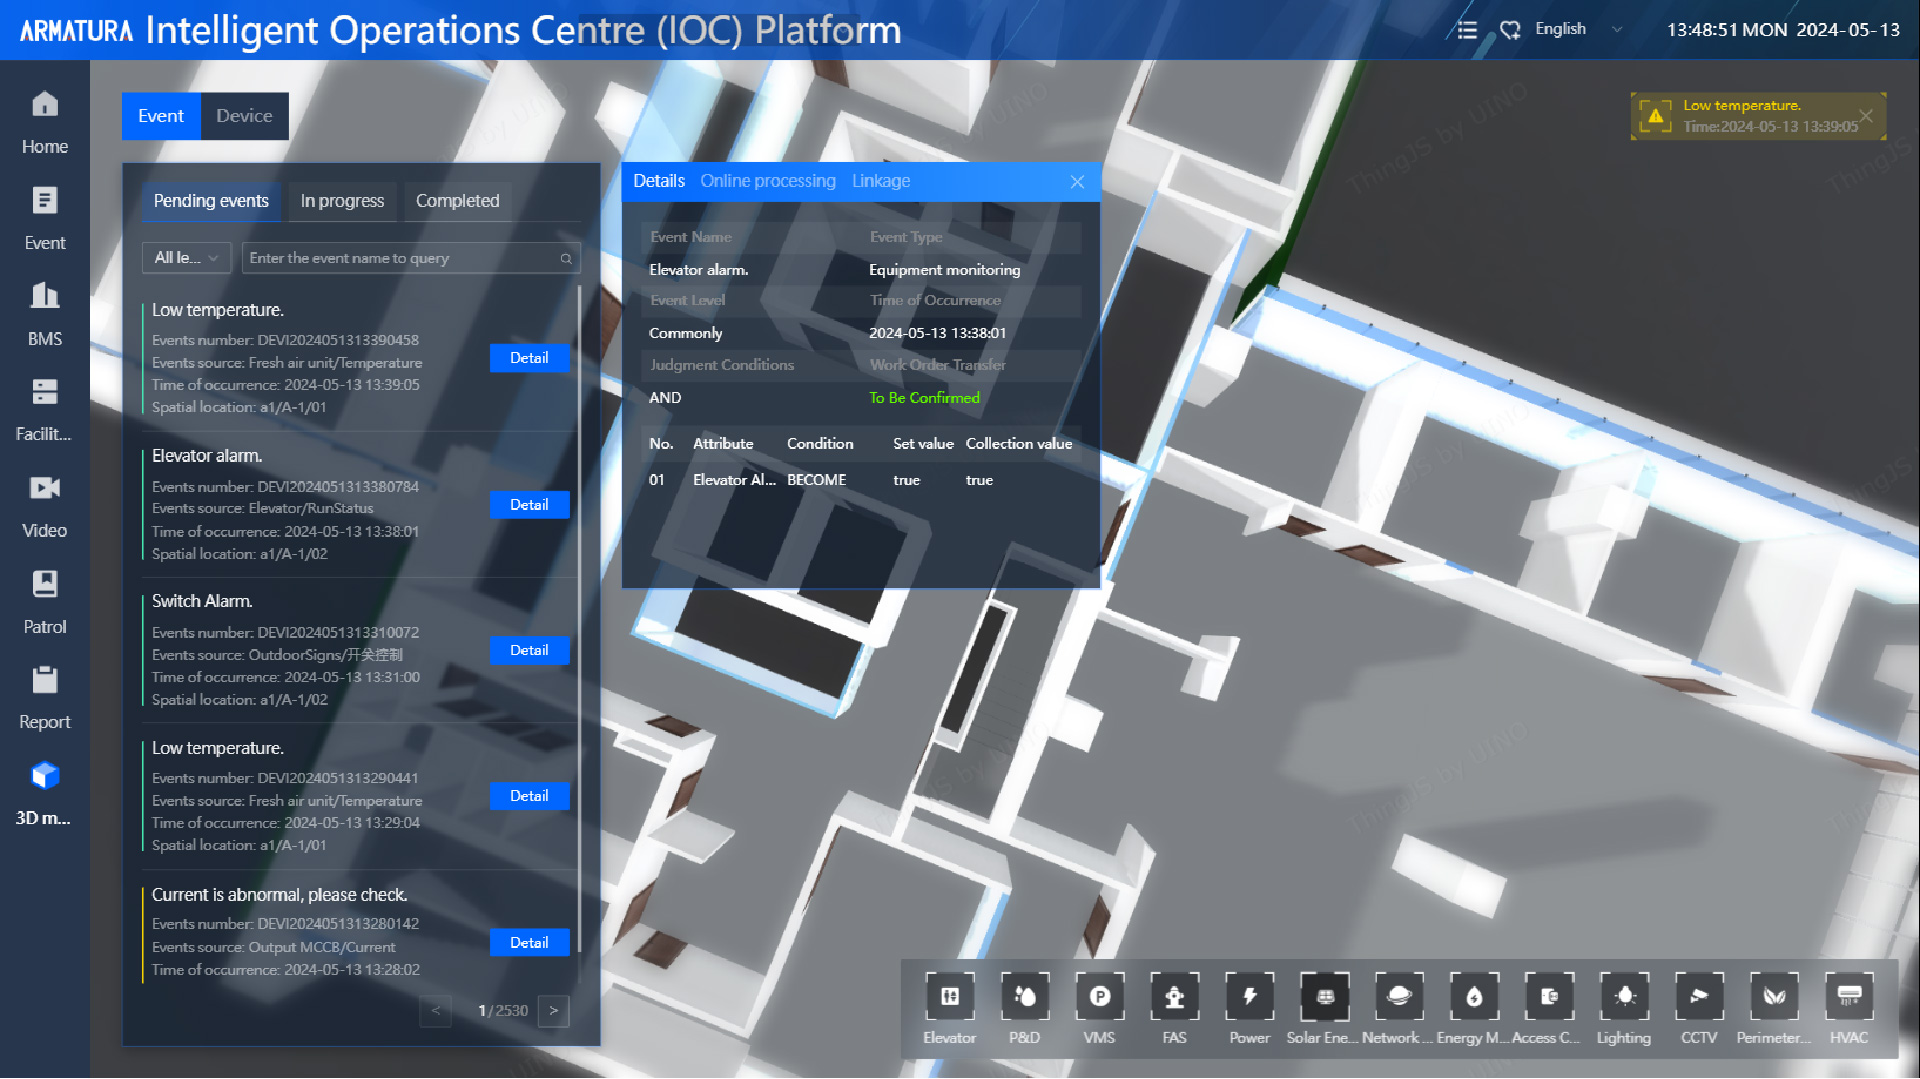The width and height of the screenshot is (1920, 1079).
Task: Dismiss the Low temperature notification
Action: tap(1866, 115)
